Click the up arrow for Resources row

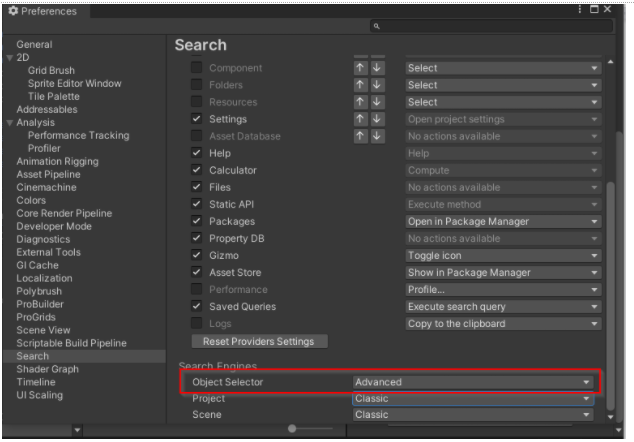click(362, 102)
